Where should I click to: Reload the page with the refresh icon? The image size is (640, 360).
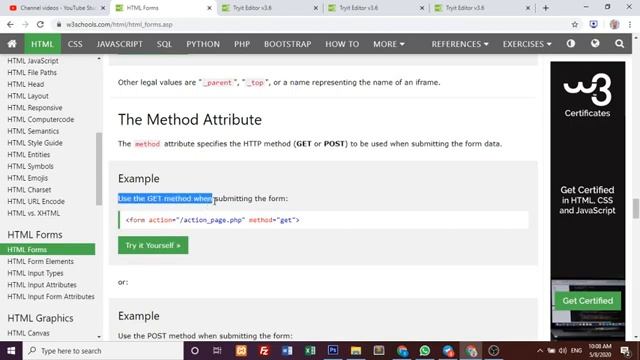coord(40,24)
